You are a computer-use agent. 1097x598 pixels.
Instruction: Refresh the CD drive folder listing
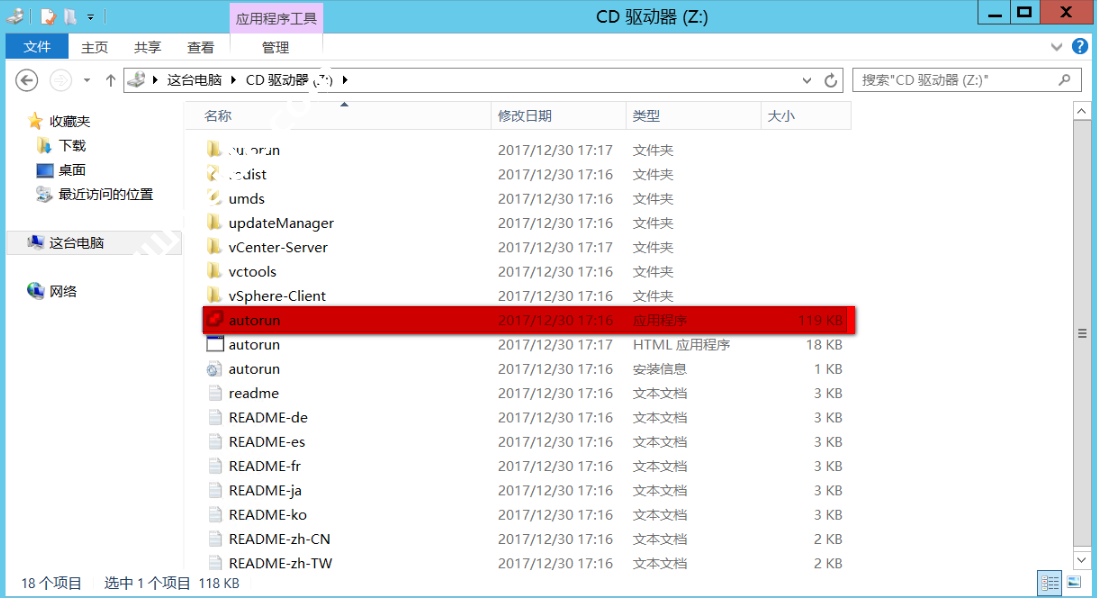[x=830, y=80]
